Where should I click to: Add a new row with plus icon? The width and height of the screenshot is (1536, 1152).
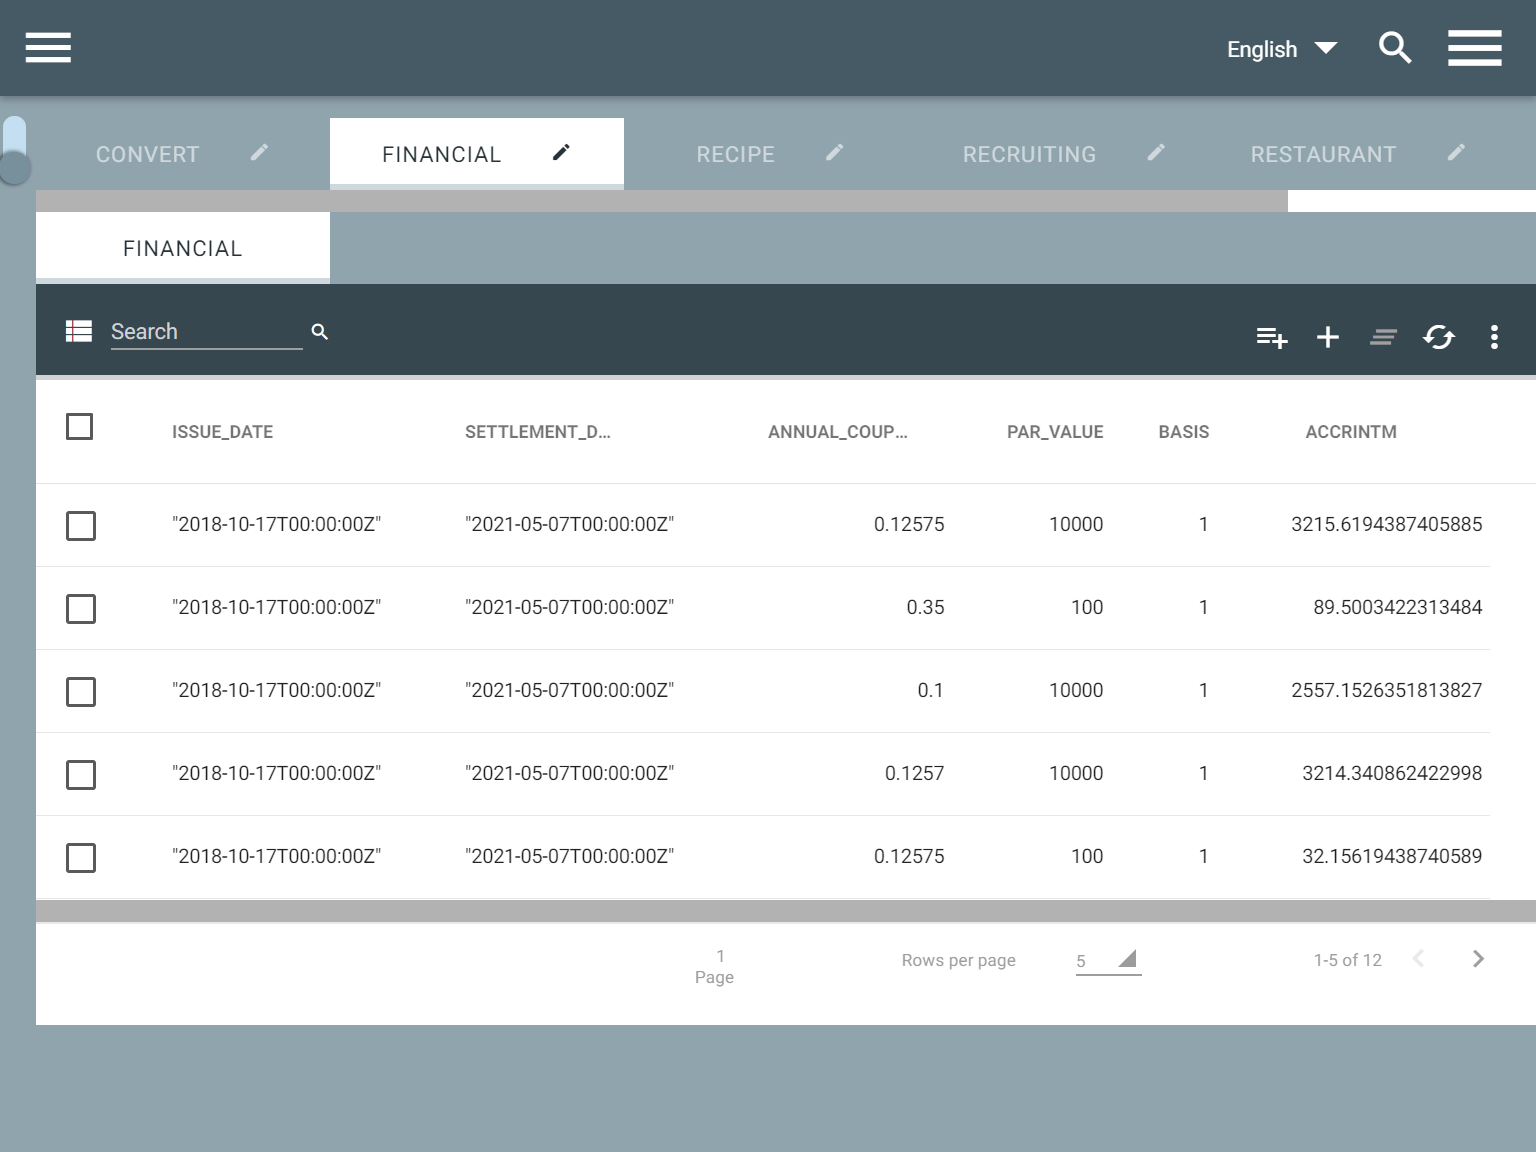pyautogui.click(x=1327, y=337)
